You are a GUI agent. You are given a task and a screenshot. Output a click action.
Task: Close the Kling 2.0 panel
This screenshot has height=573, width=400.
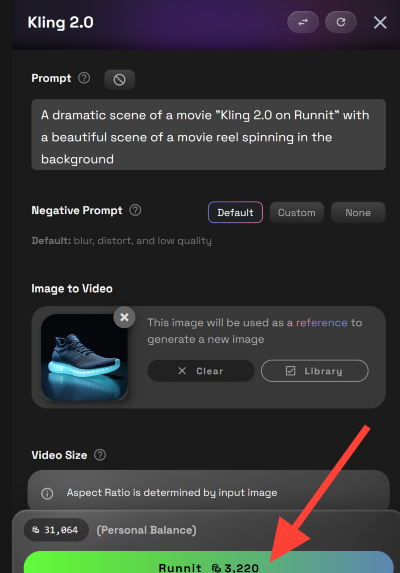tap(380, 23)
